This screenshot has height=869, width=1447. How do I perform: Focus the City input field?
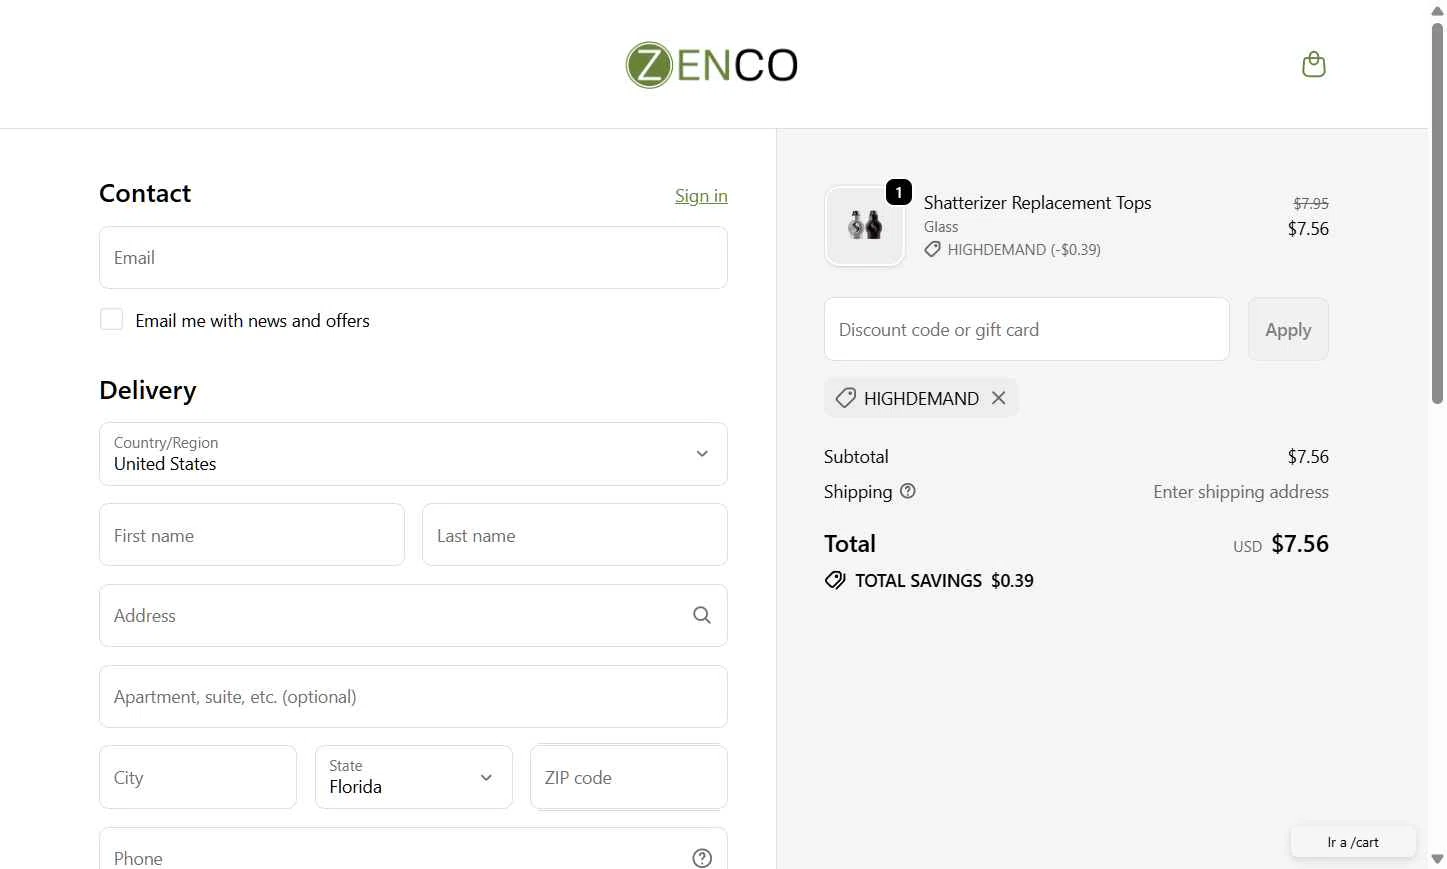(x=198, y=777)
